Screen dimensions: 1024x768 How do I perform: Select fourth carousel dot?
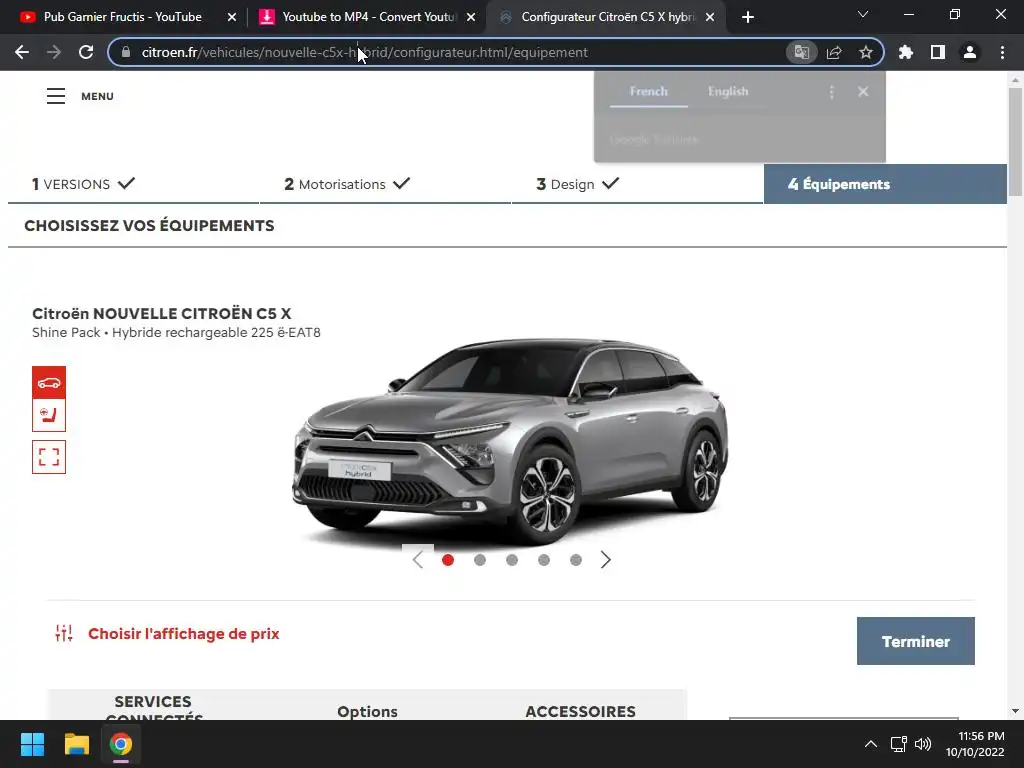tap(544, 560)
